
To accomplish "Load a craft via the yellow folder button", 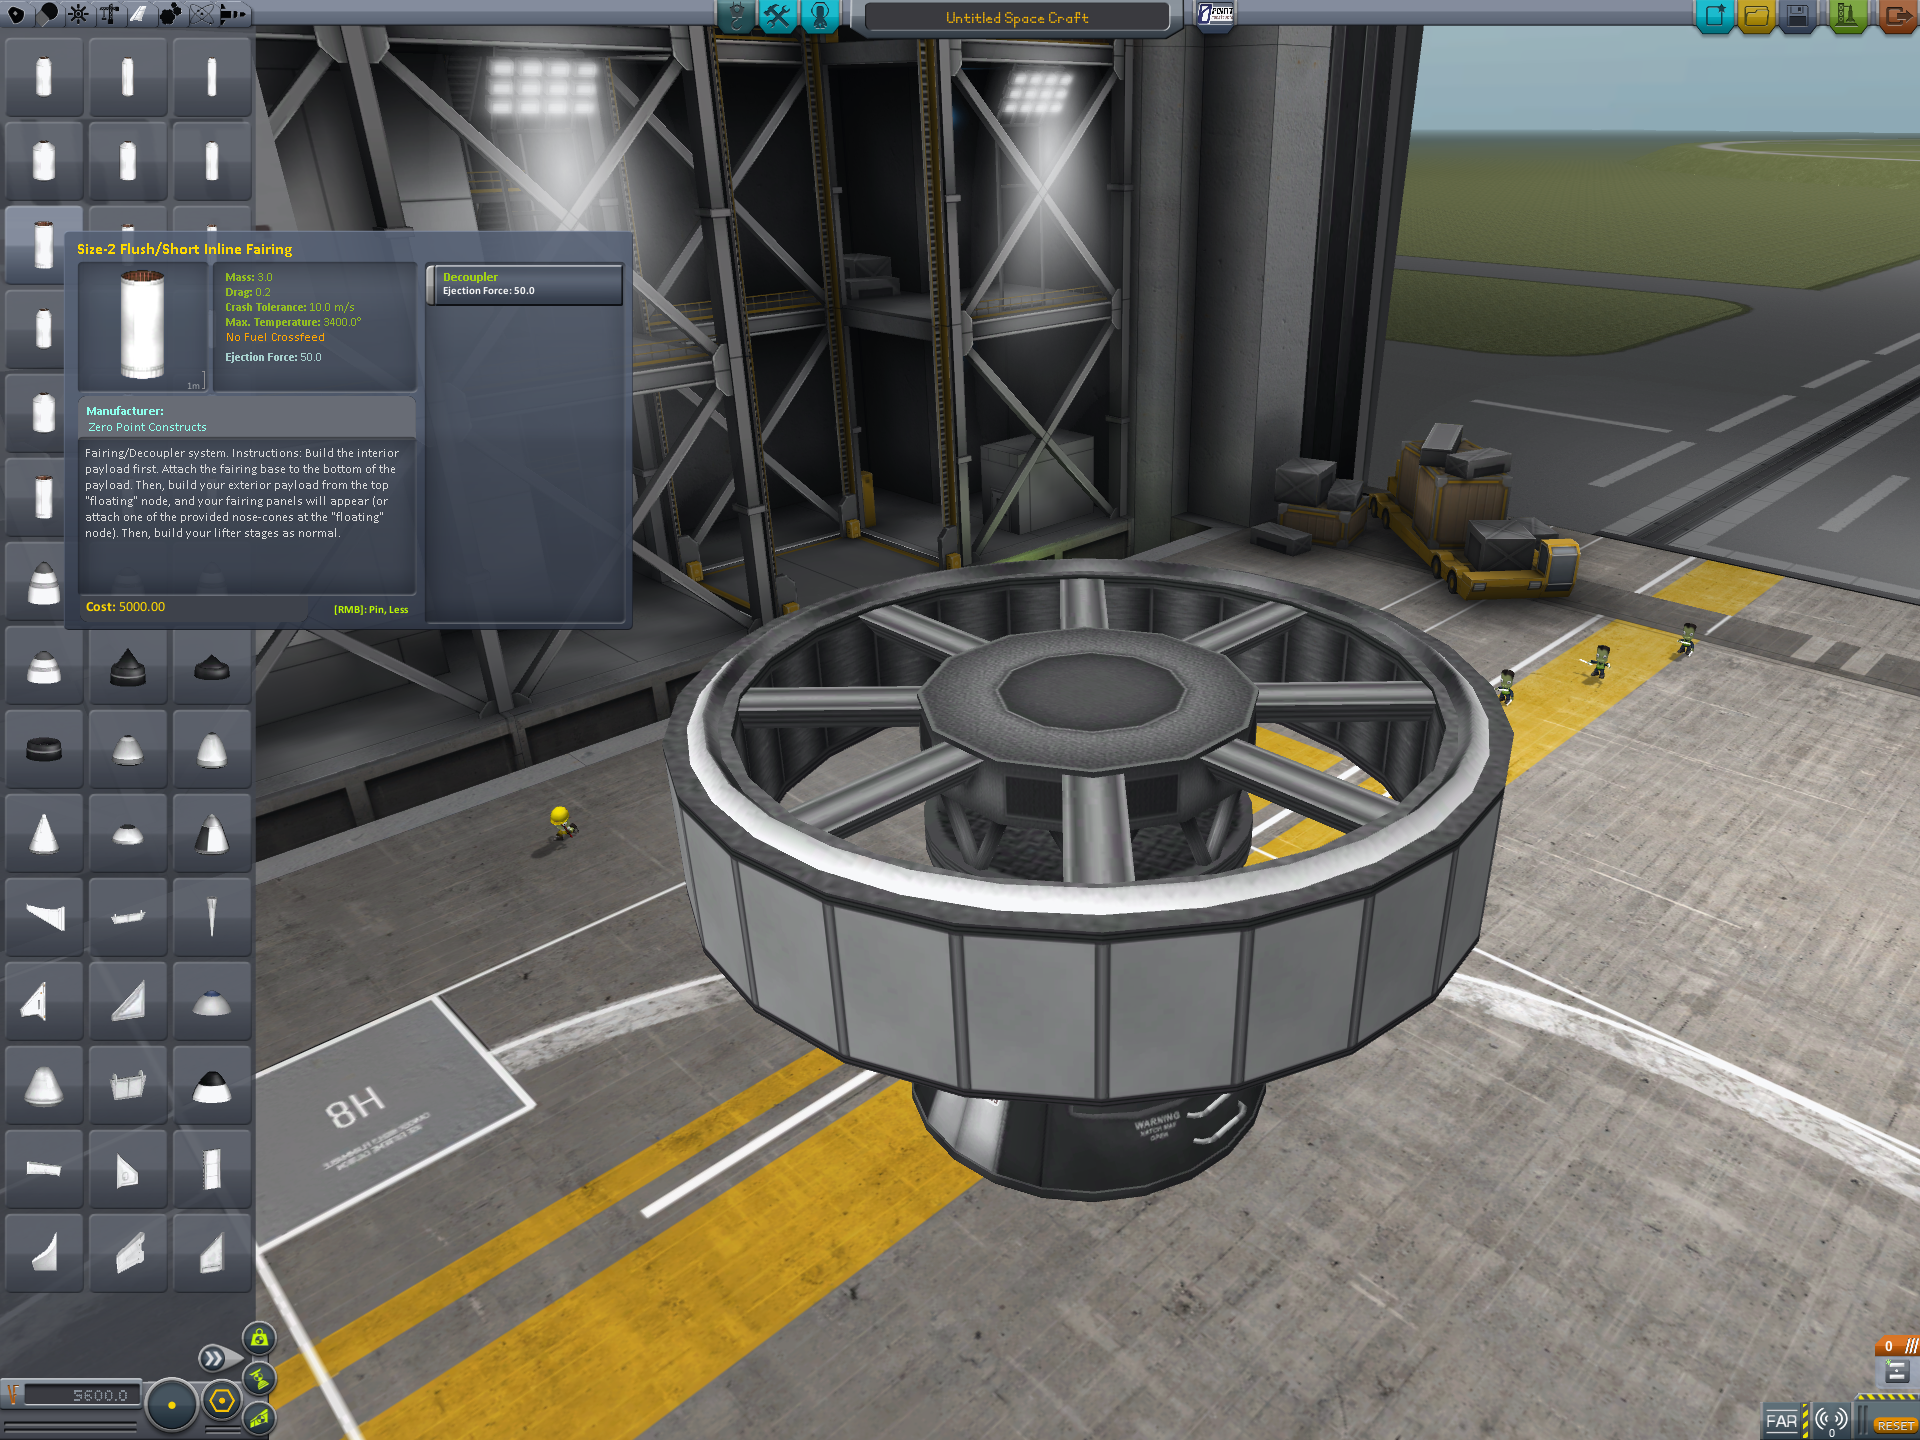I will pos(1757,16).
